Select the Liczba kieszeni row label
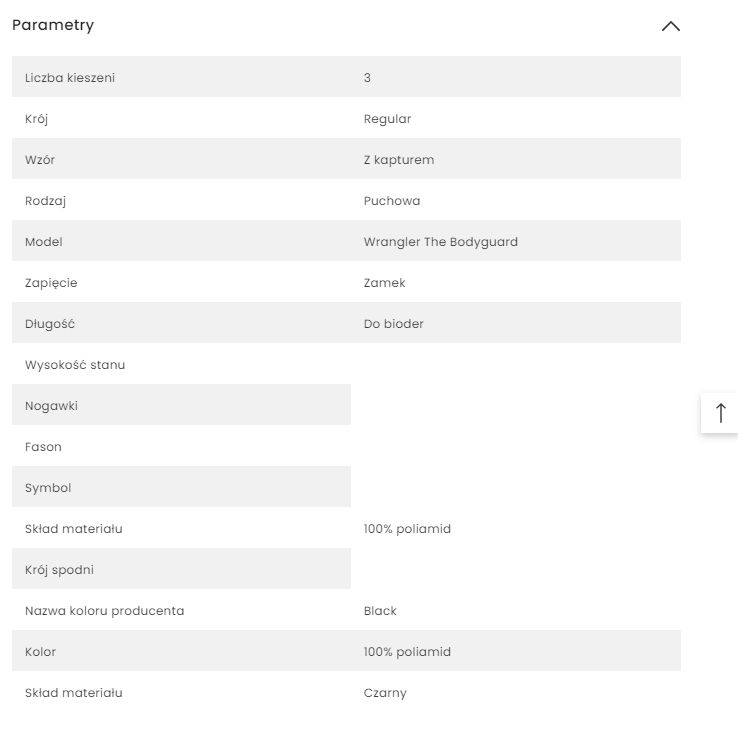The image size is (738, 733). click(70, 77)
